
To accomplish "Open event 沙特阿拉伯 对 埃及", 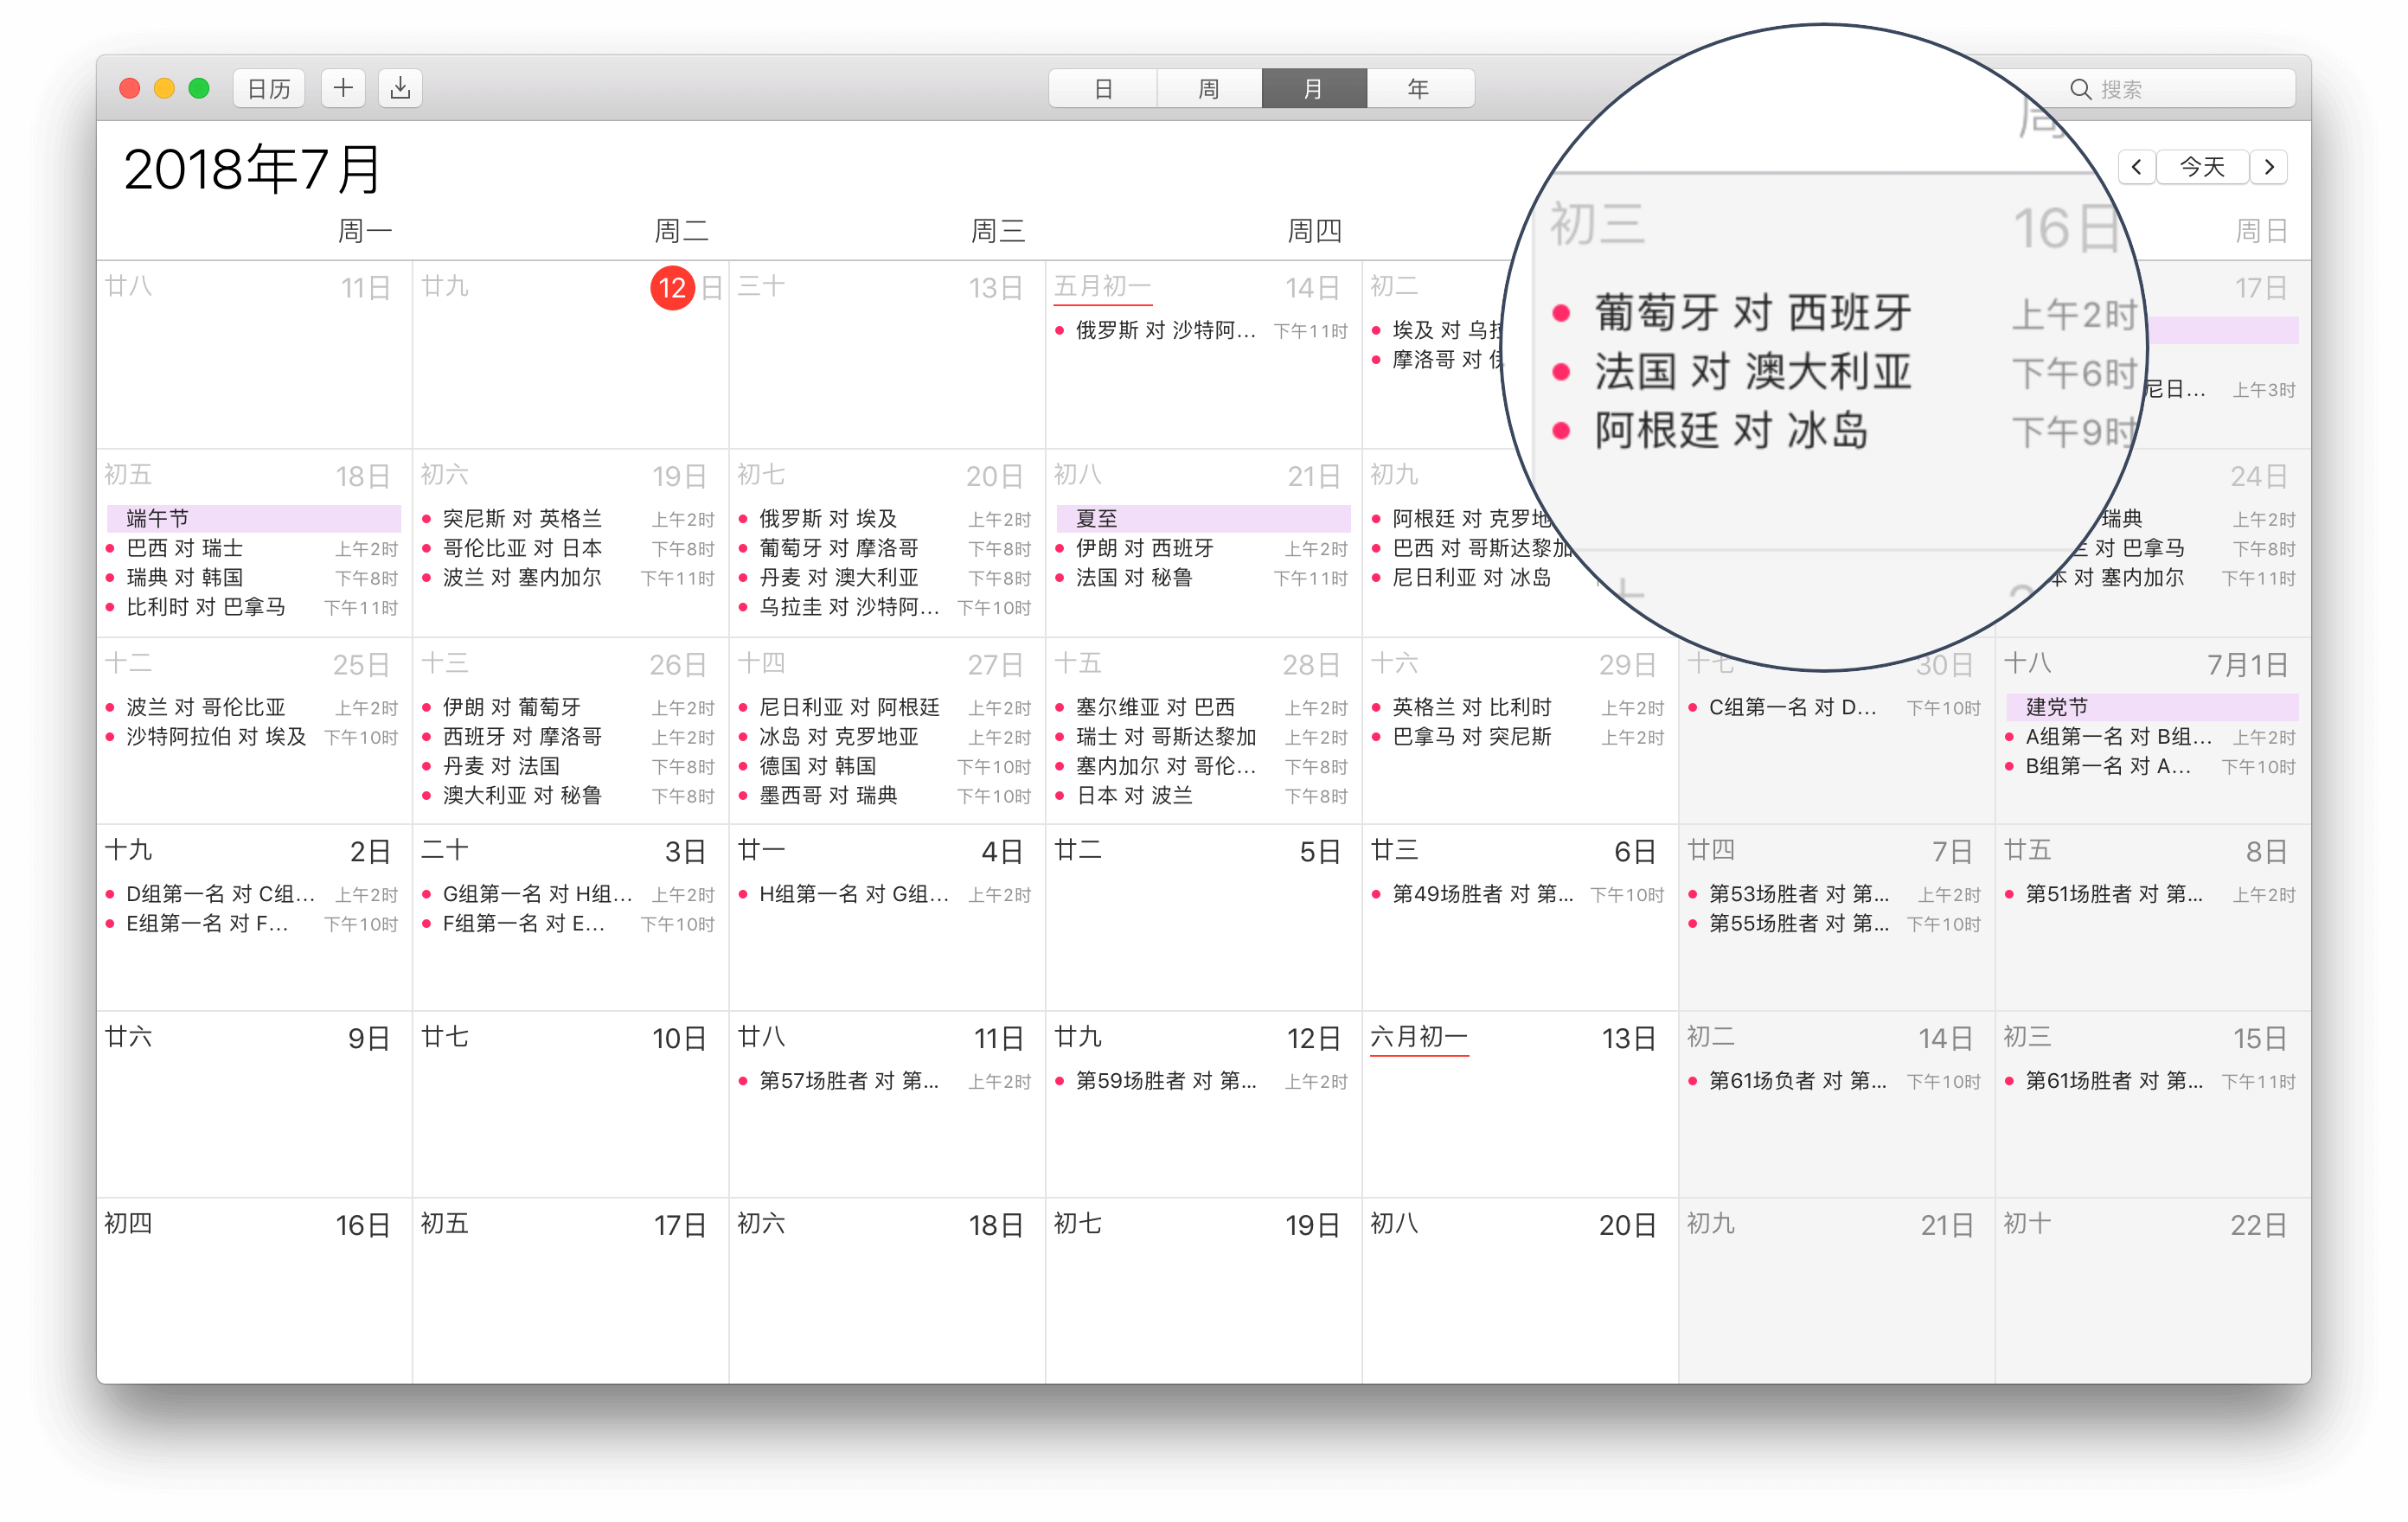I will (252, 736).
